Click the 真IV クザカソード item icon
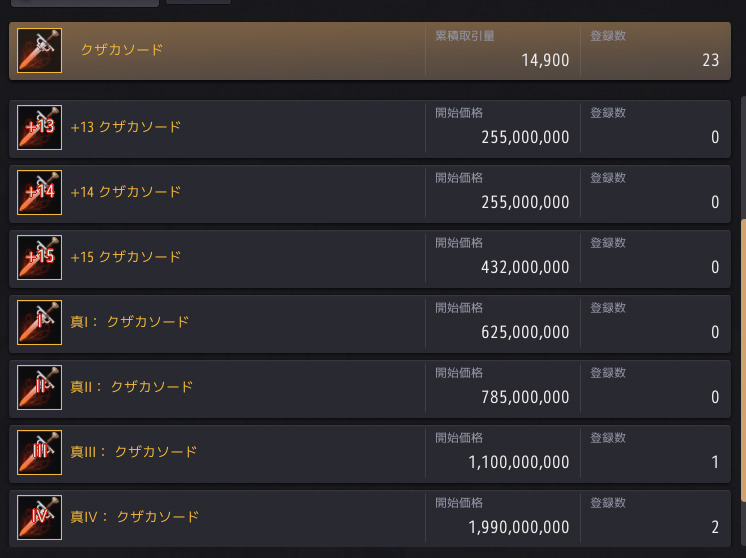 pos(40,518)
